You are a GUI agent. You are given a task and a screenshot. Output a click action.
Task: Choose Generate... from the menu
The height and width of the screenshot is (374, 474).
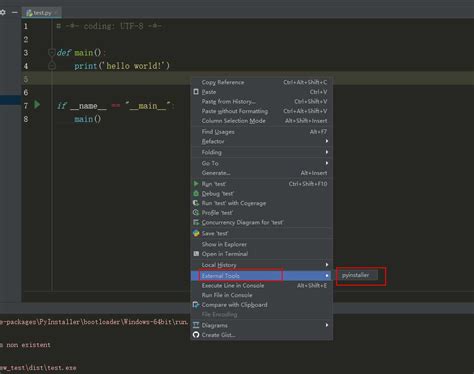click(x=262, y=173)
